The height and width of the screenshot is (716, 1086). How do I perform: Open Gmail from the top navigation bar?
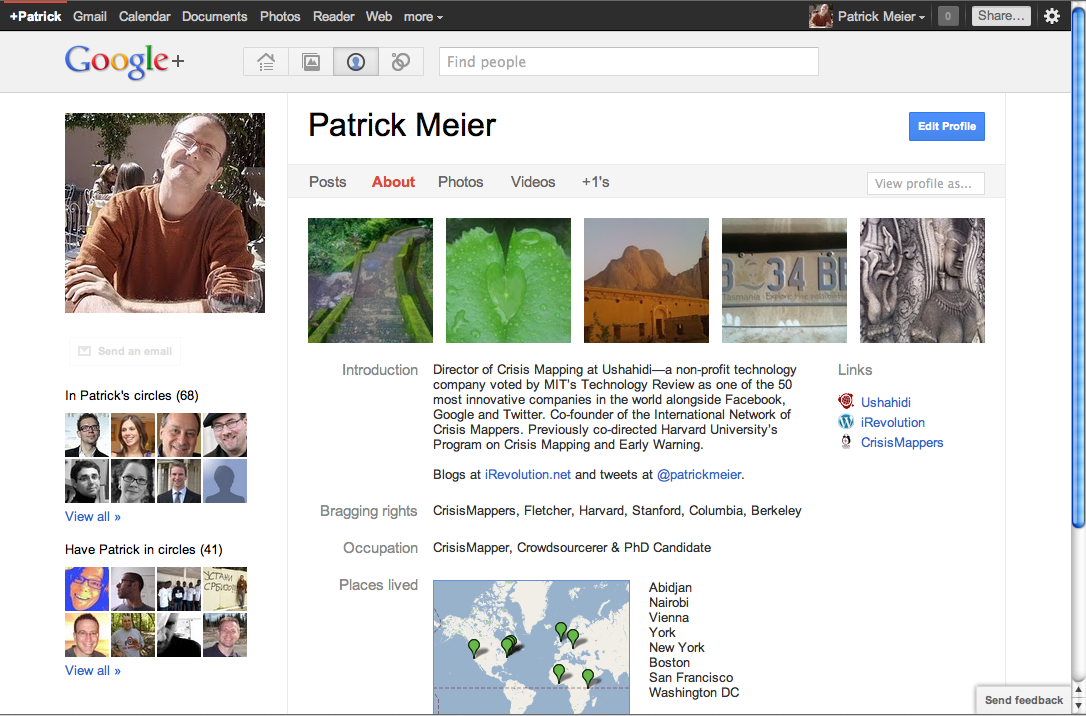tap(90, 17)
